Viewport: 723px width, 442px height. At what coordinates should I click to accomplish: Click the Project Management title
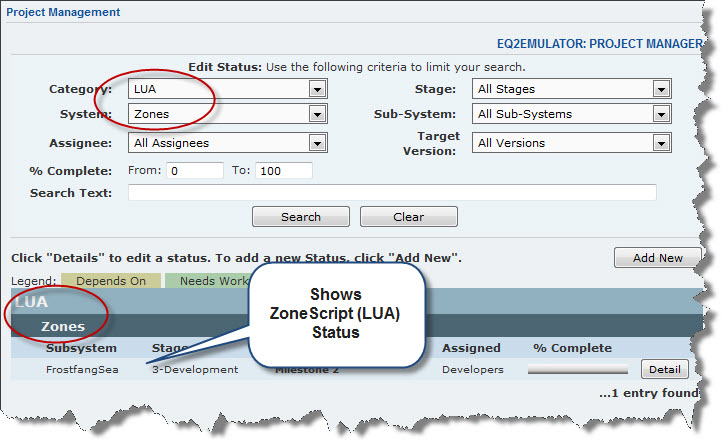(63, 13)
